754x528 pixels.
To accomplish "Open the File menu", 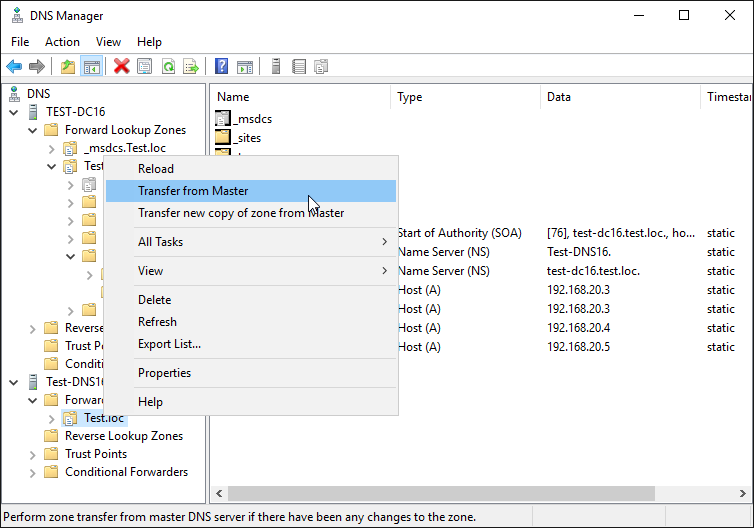I will (20, 42).
